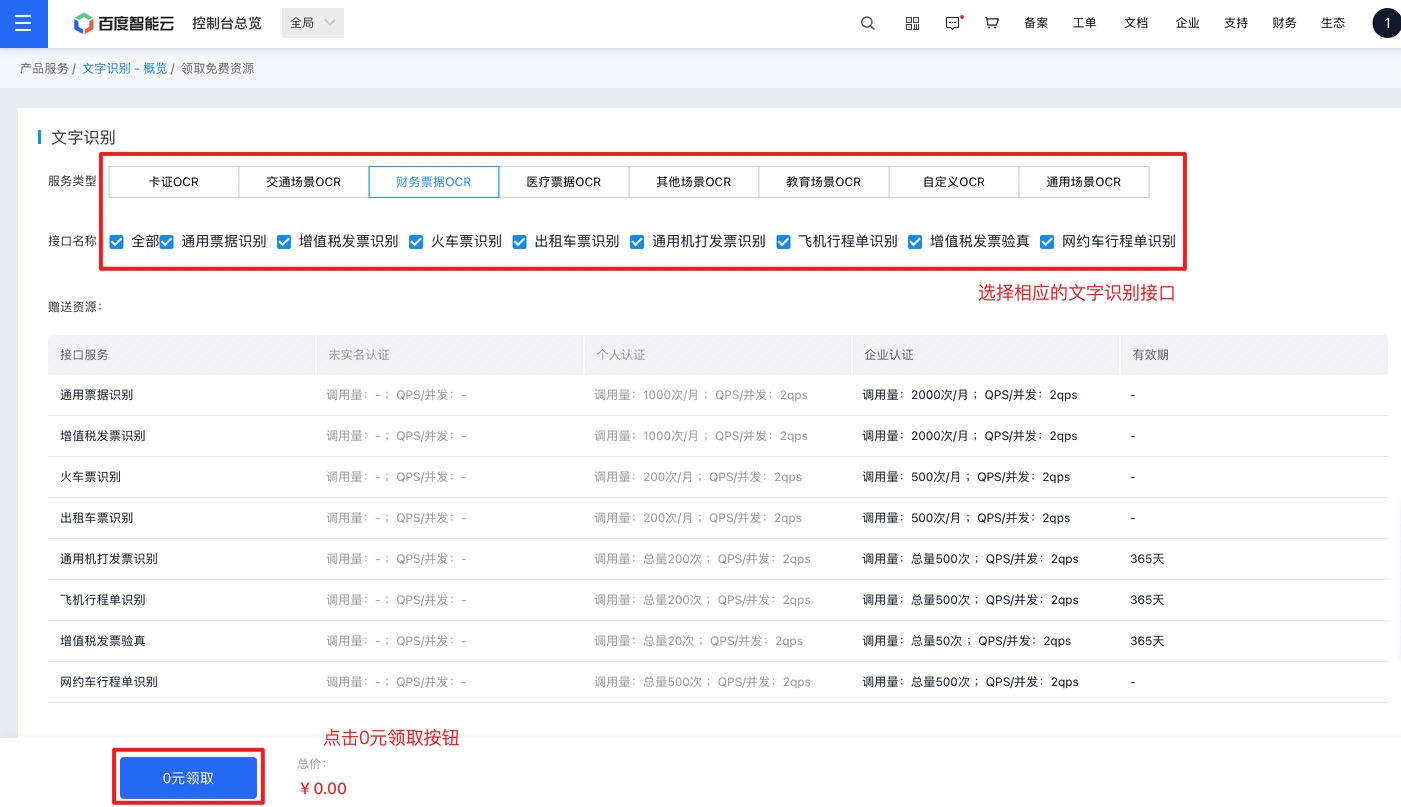Toggle the 火车票识别 checkbox
This screenshot has width=1401, height=807.
(x=416, y=242)
